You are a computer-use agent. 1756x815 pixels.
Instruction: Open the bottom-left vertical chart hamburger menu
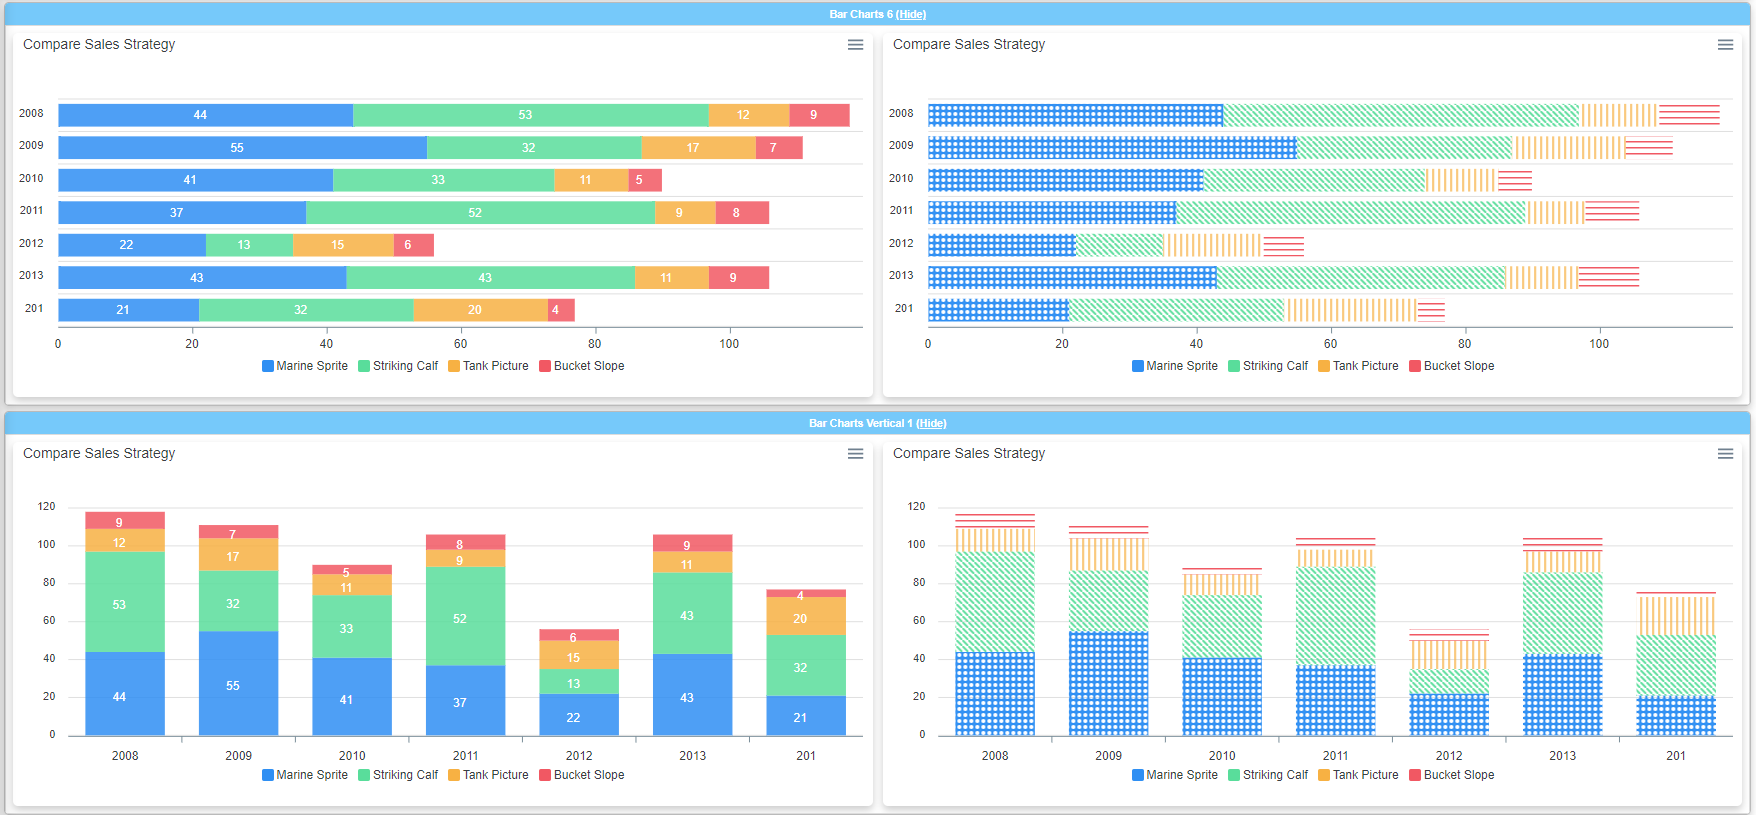855,454
